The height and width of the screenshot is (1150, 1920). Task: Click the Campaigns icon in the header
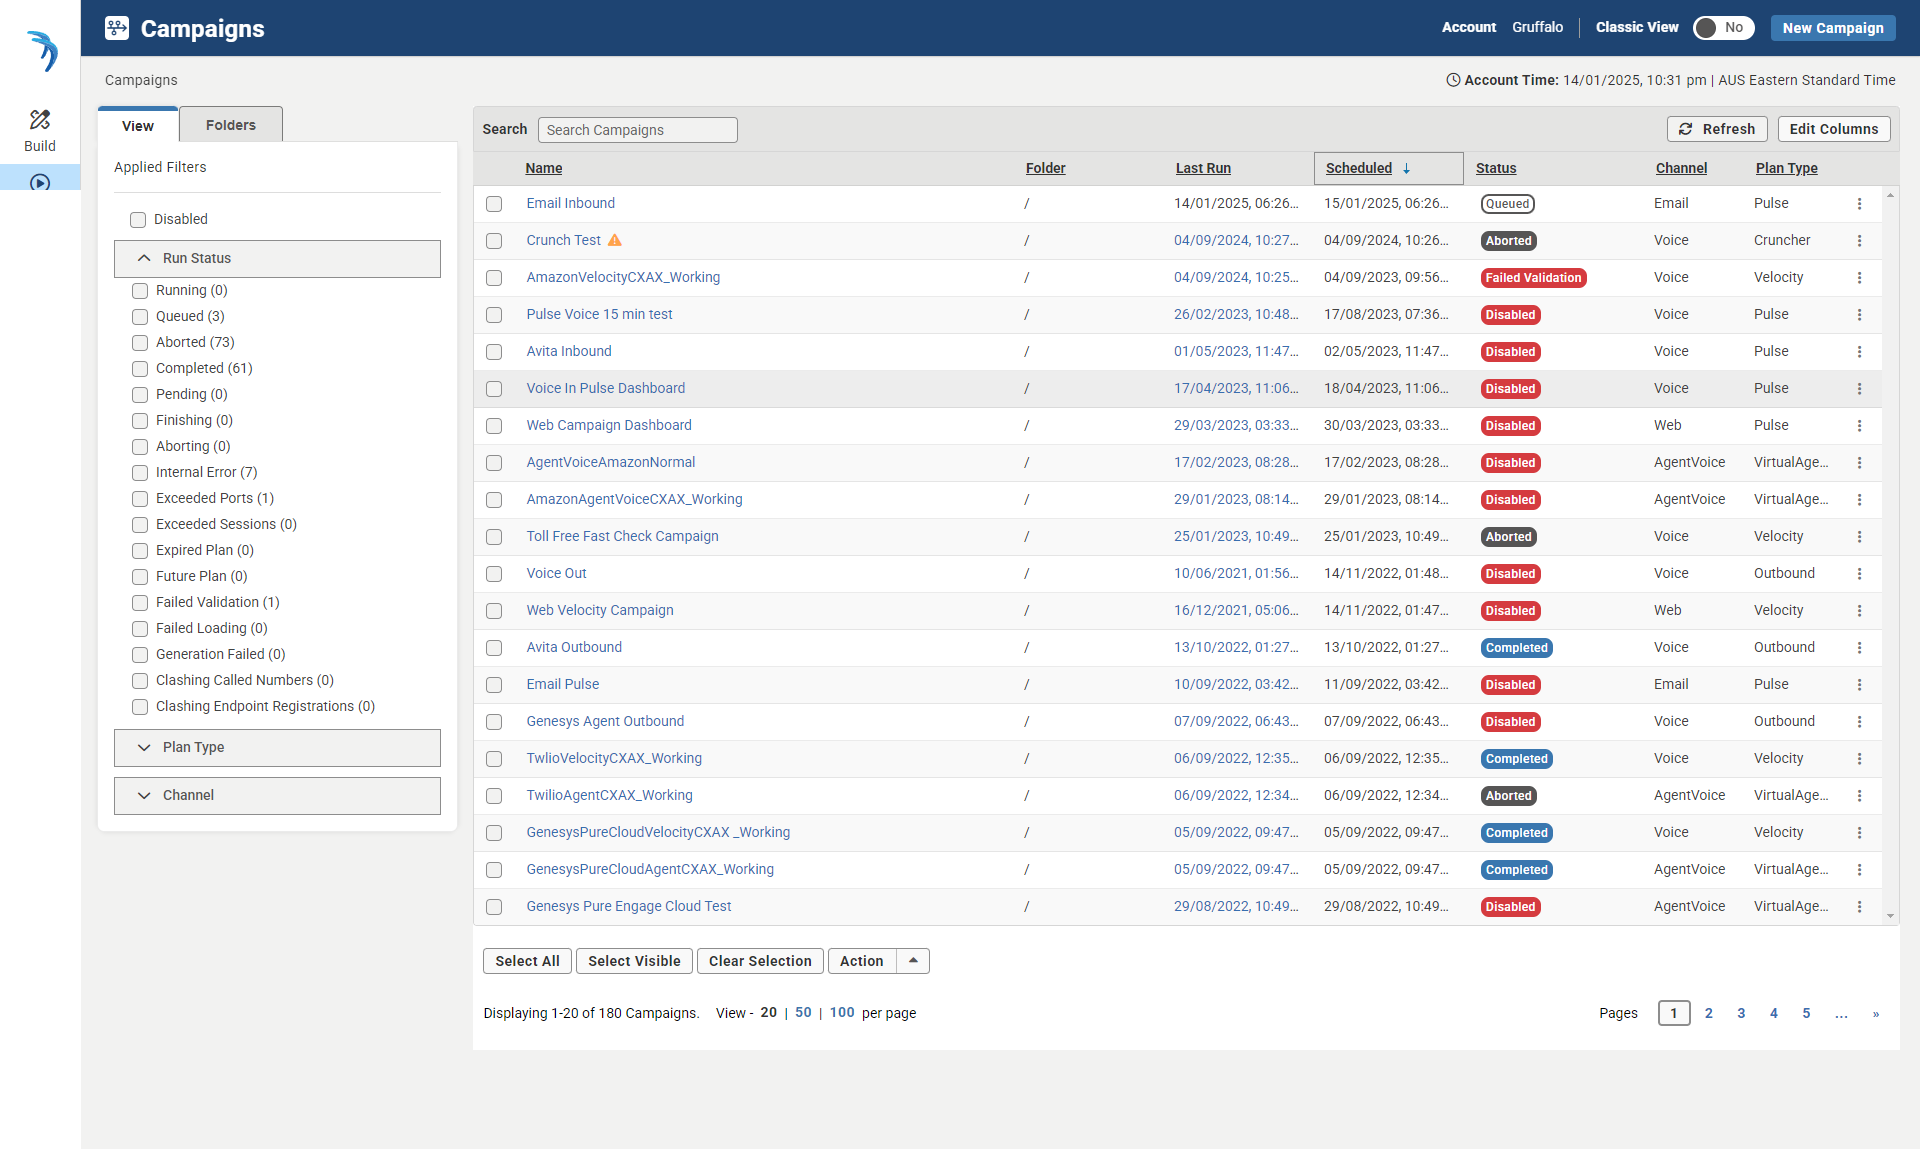click(117, 28)
